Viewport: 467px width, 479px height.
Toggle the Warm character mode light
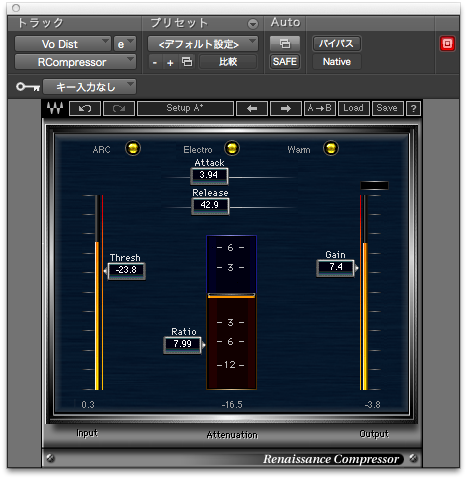331,148
